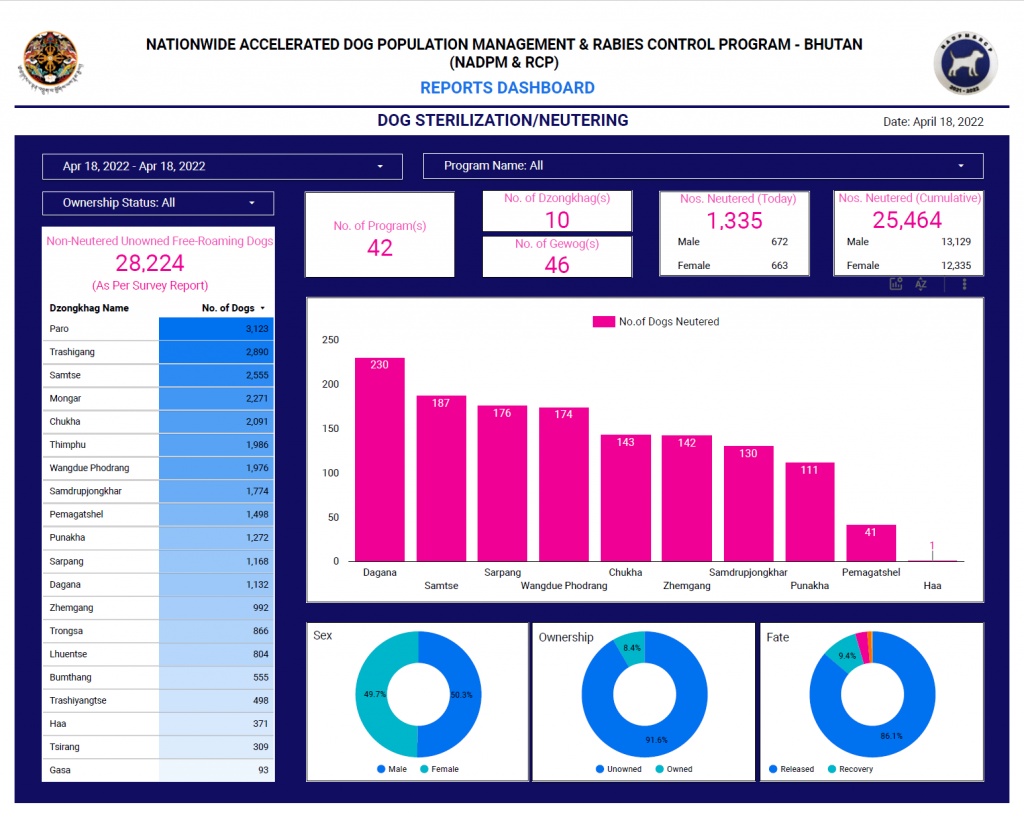The width and height of the screenshot is (1024, 817).
Task: Expand the Program Name filter dropdown
Action: 703,166
